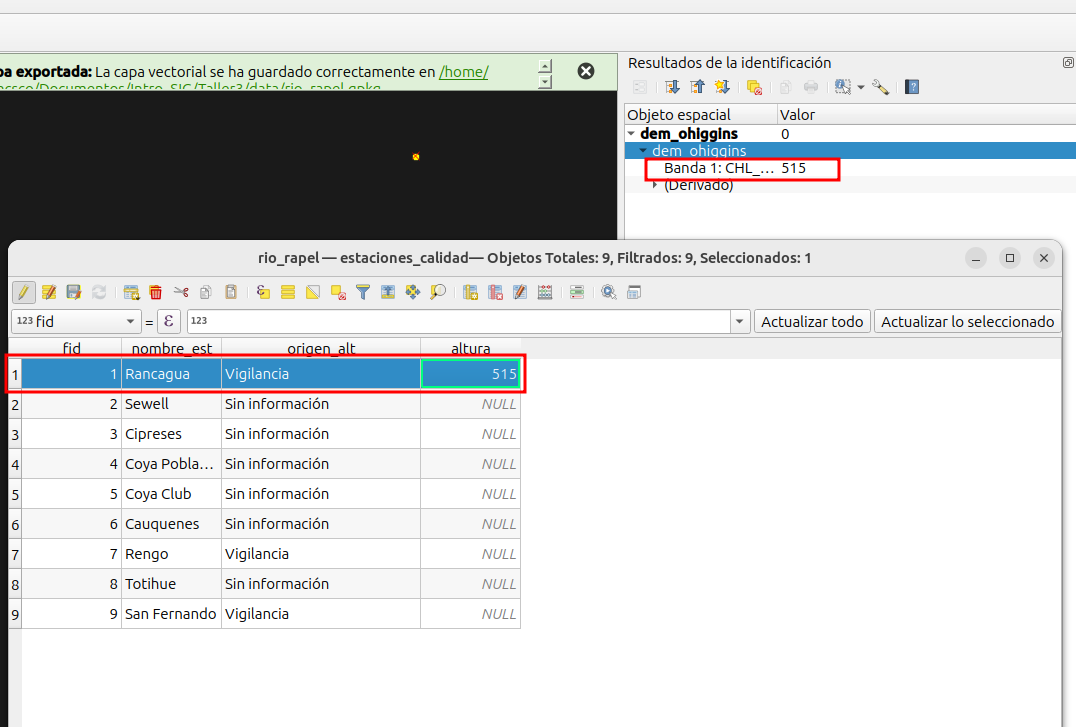The image size is (1076, 727).
Task: Toggle editing mode with the pencil icon
Action: (24, 292)
